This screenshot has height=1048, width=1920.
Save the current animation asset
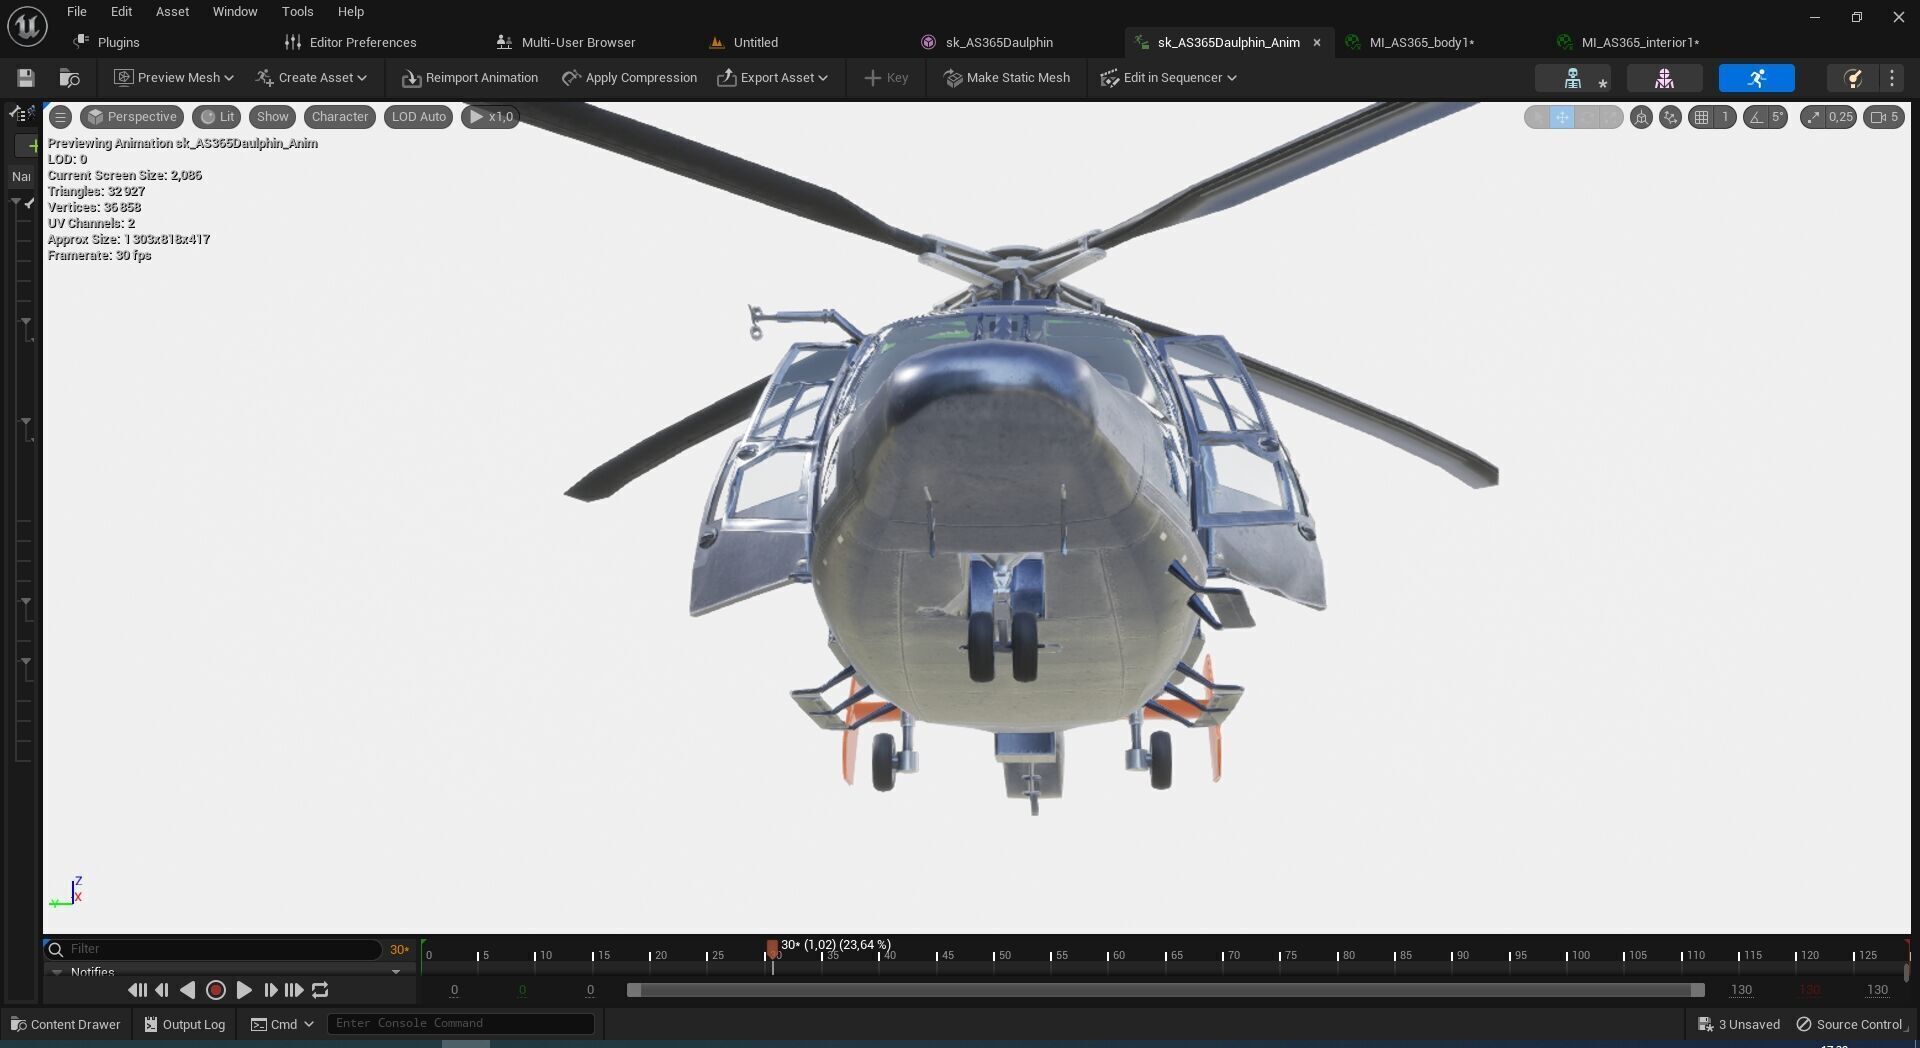[x=26, y=78]
